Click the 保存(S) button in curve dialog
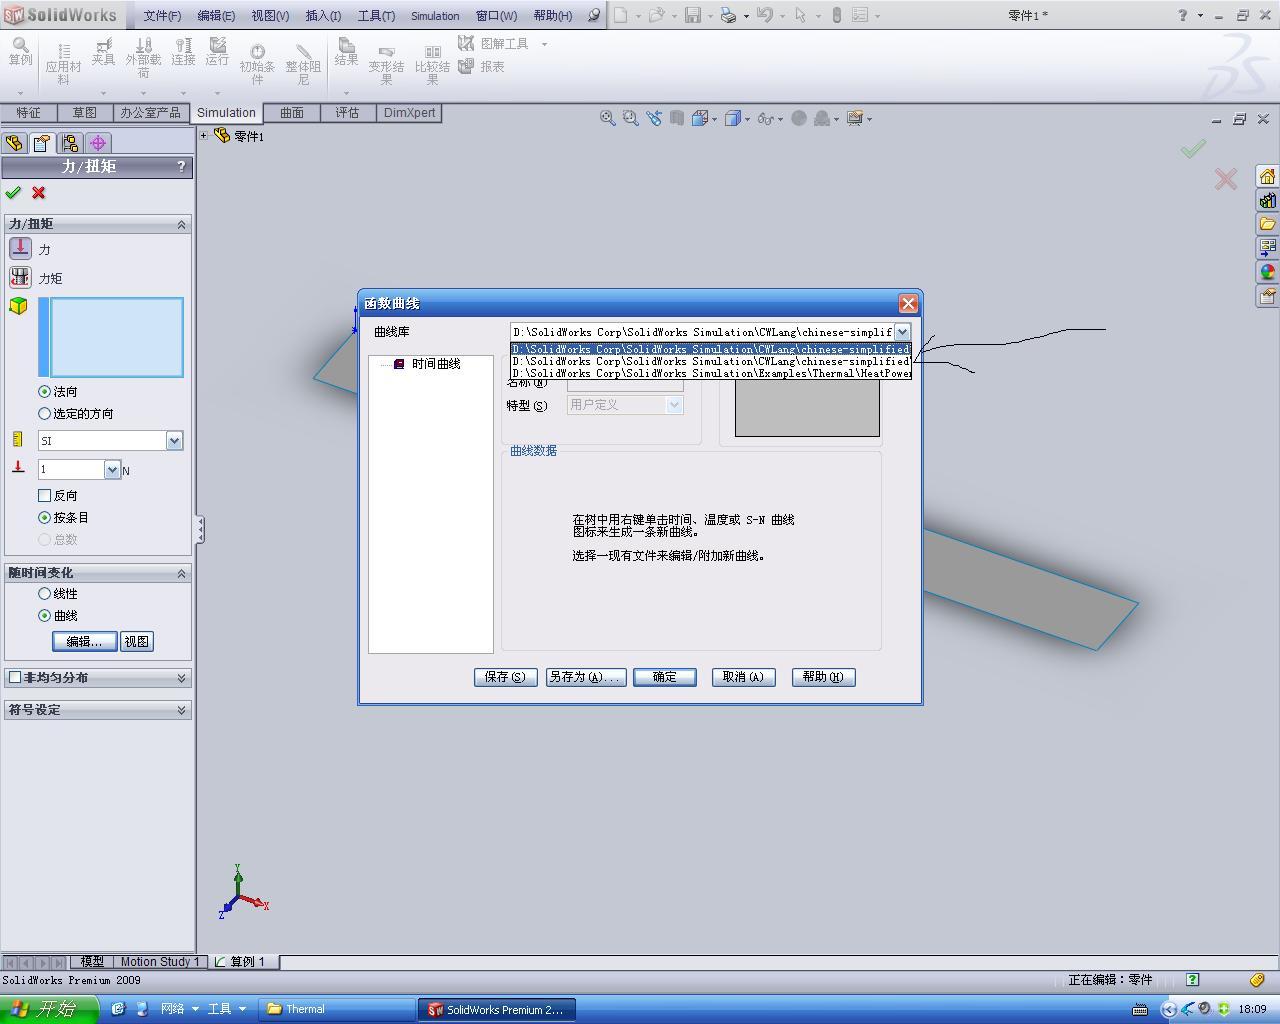Image resolution: width=1280 pixels, height=1024 pixels. coord(505,677)
